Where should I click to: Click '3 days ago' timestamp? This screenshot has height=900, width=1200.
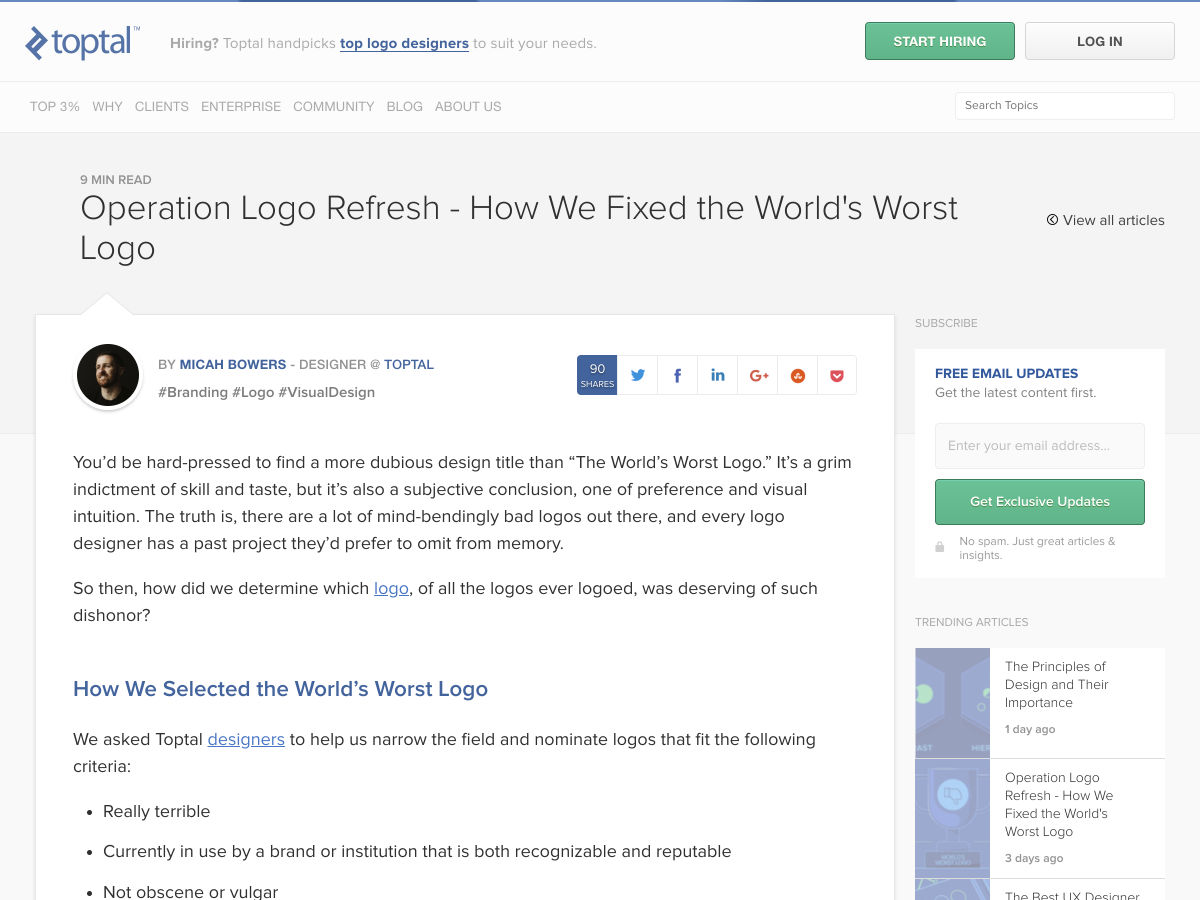(x=1034, y=858)
